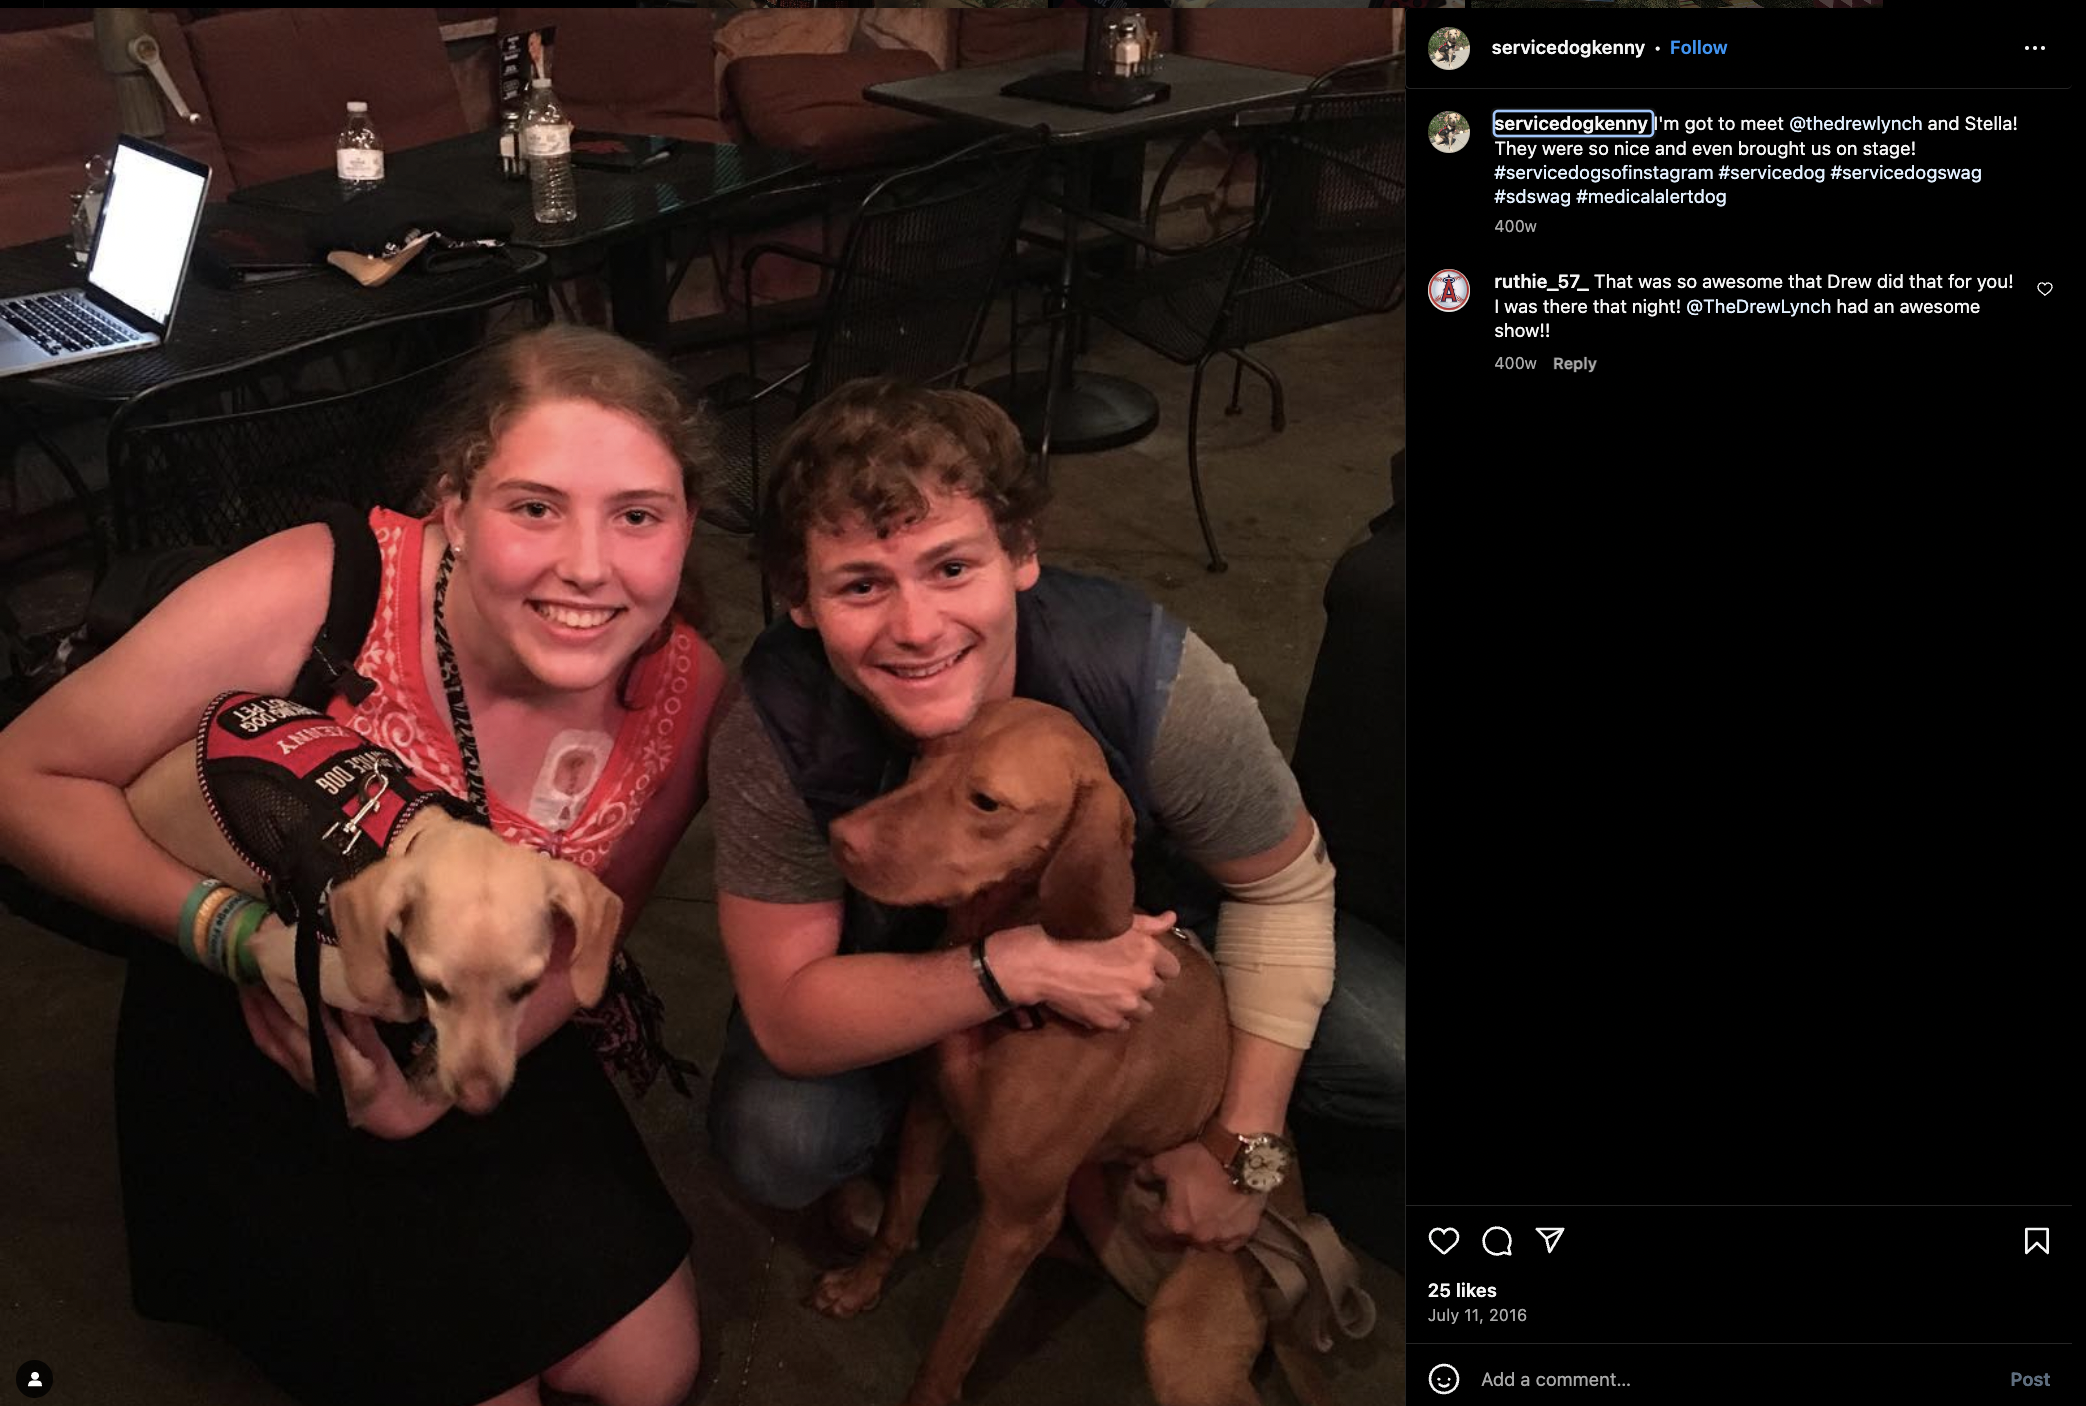Follow servicedogkenny account
2086x1406 pixels.
pyautogui.click(x=1698, y=48)
